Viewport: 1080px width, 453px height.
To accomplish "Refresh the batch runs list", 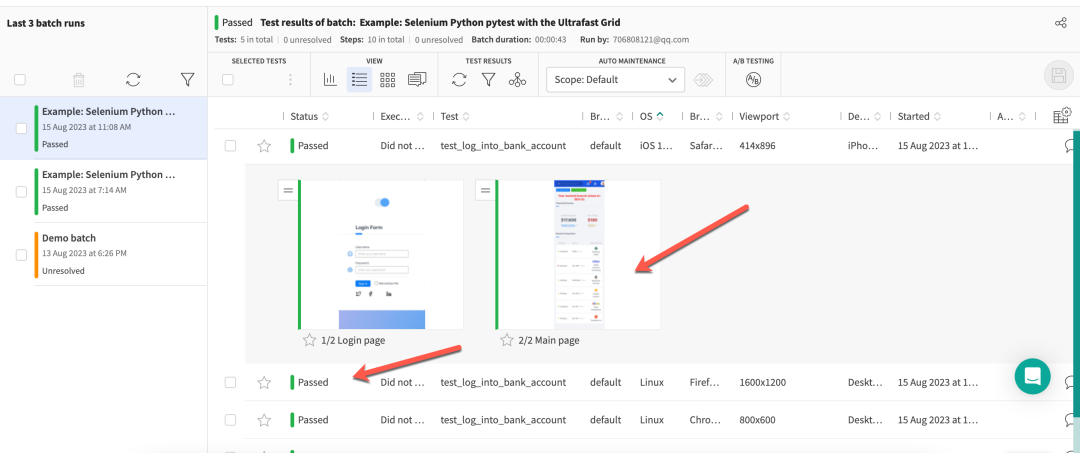I will (133, 80).
